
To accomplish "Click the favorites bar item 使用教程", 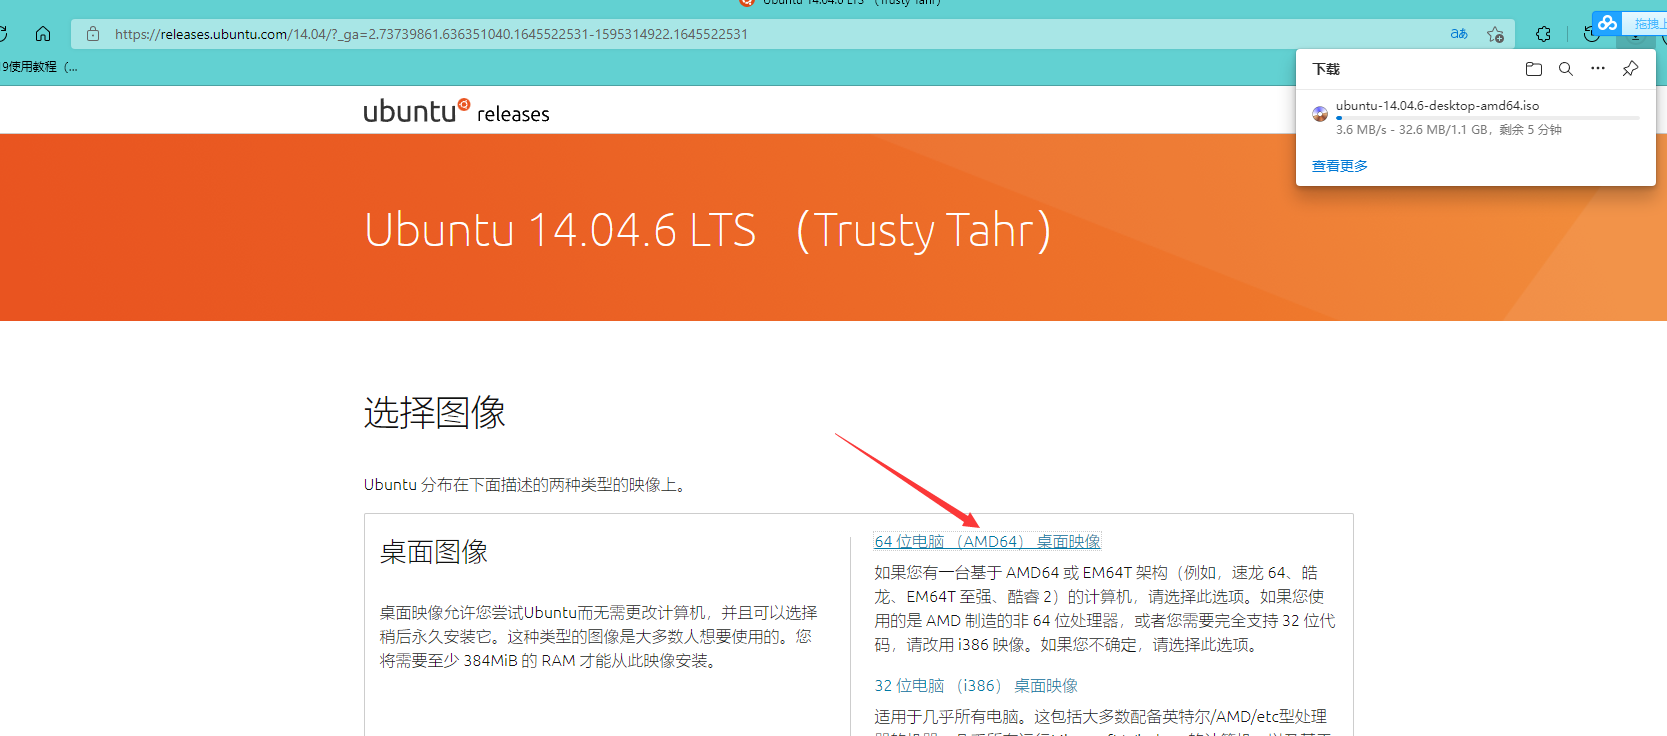I will tap(39, 67).
